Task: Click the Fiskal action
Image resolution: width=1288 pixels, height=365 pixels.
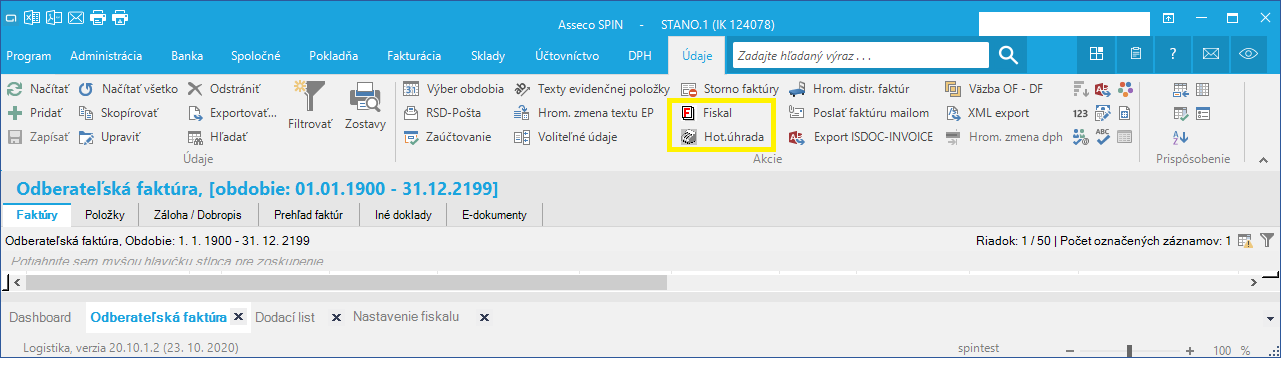Action: (706, 113)
